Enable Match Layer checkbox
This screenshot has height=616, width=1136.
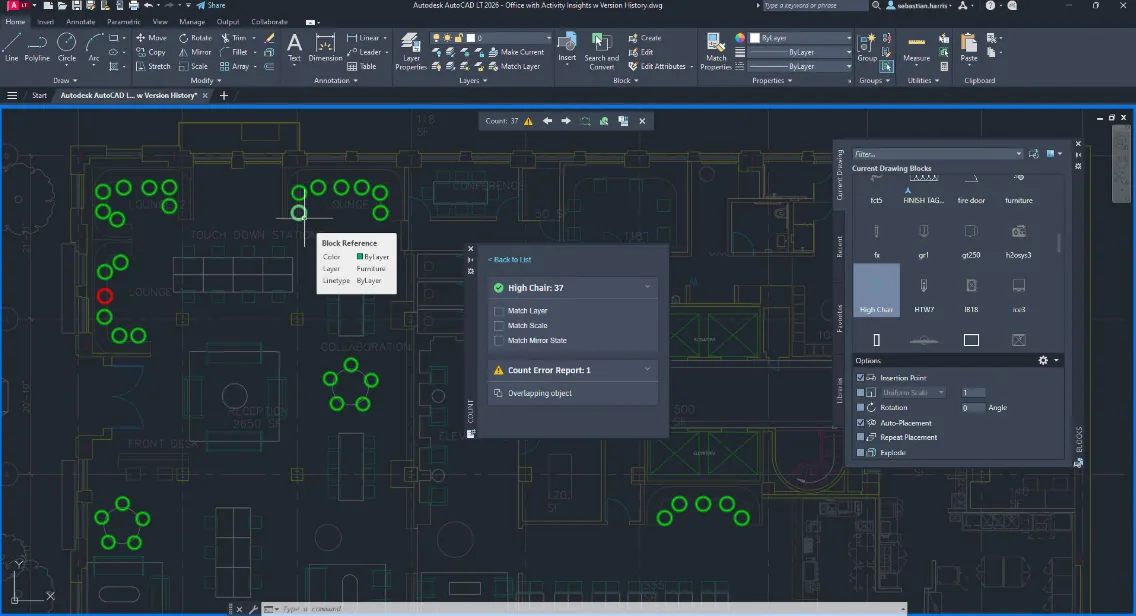pos(498,311)
